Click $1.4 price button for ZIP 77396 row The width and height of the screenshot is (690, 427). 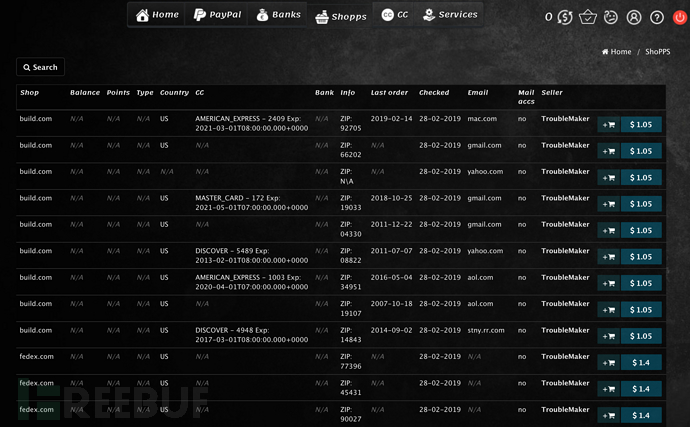pyautogui.click(x=641, y=362)
